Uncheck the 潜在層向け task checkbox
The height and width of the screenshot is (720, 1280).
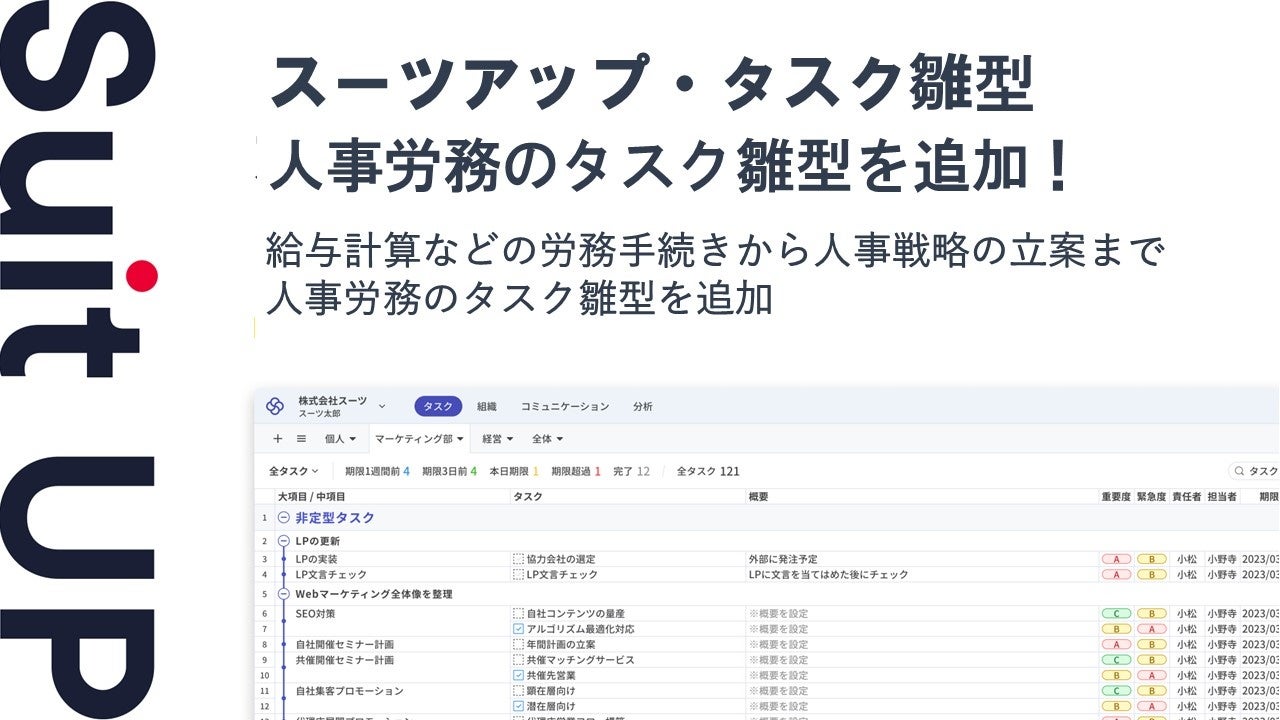[518, 707]
